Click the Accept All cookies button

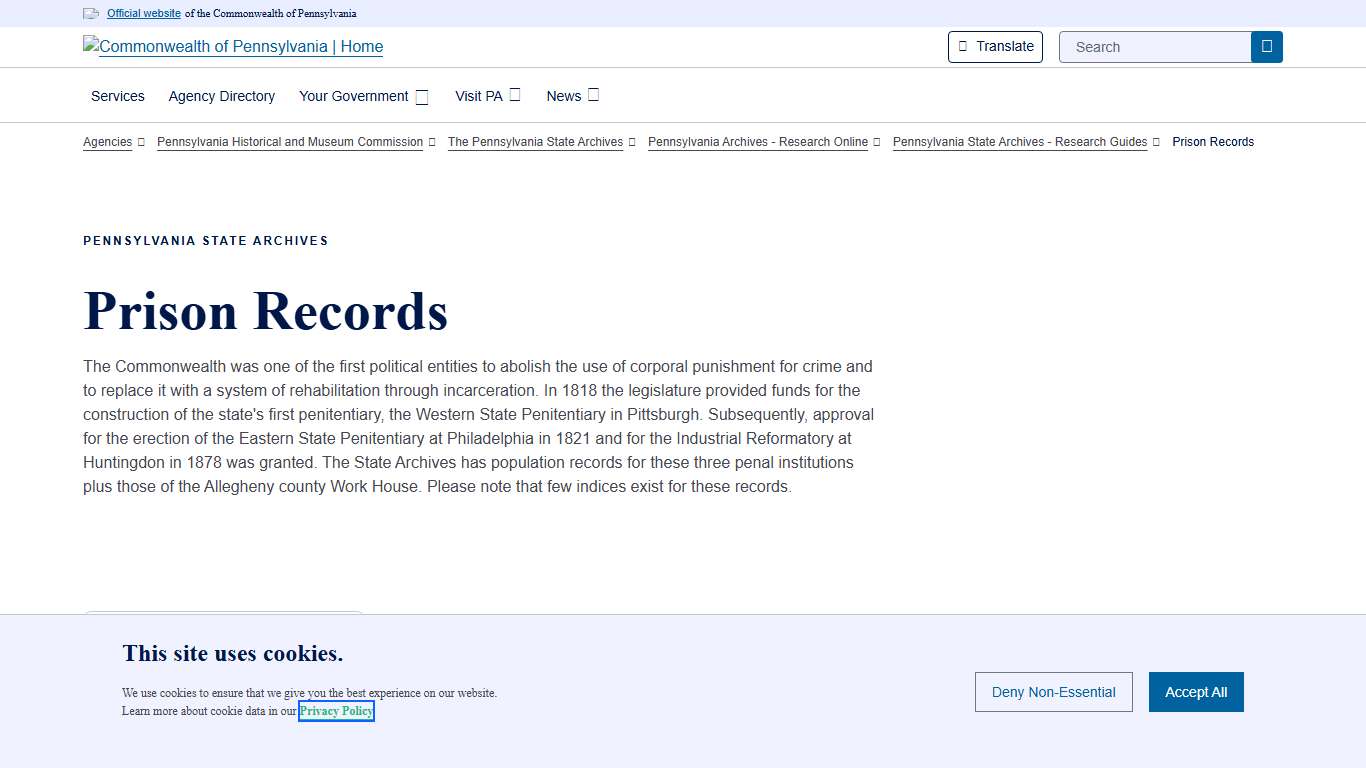1196,691
